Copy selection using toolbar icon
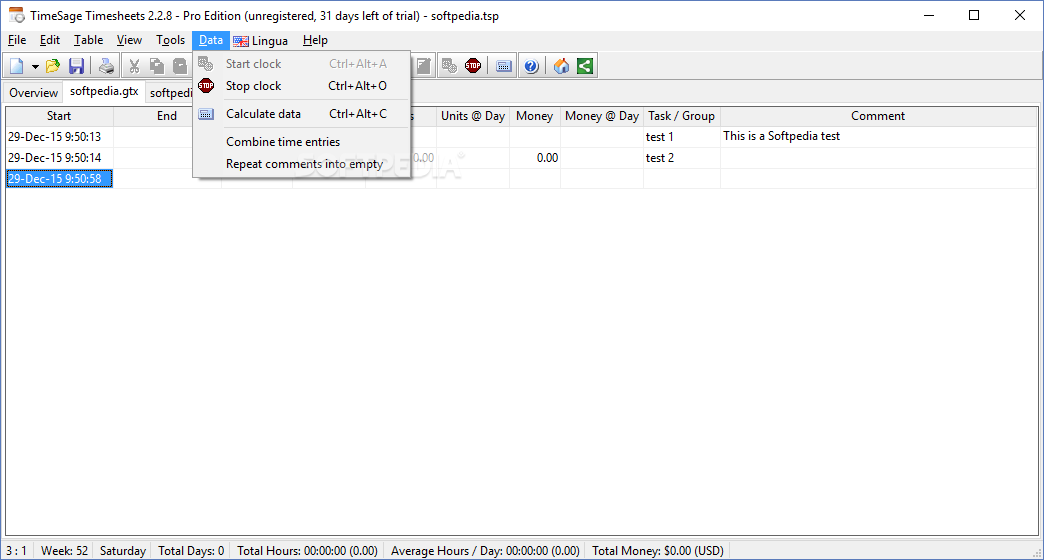 156,66
